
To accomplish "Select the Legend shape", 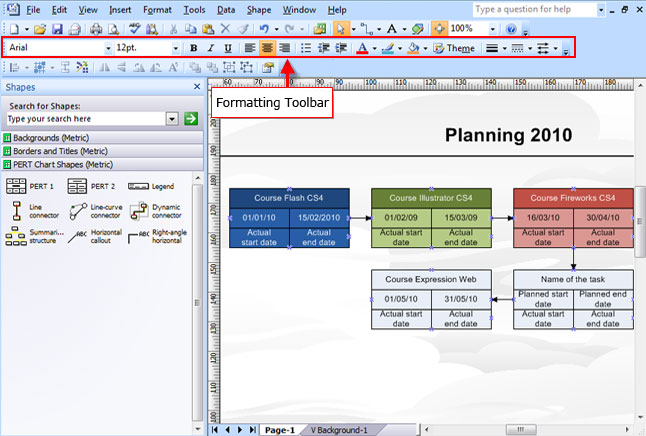I will [151, 186].
